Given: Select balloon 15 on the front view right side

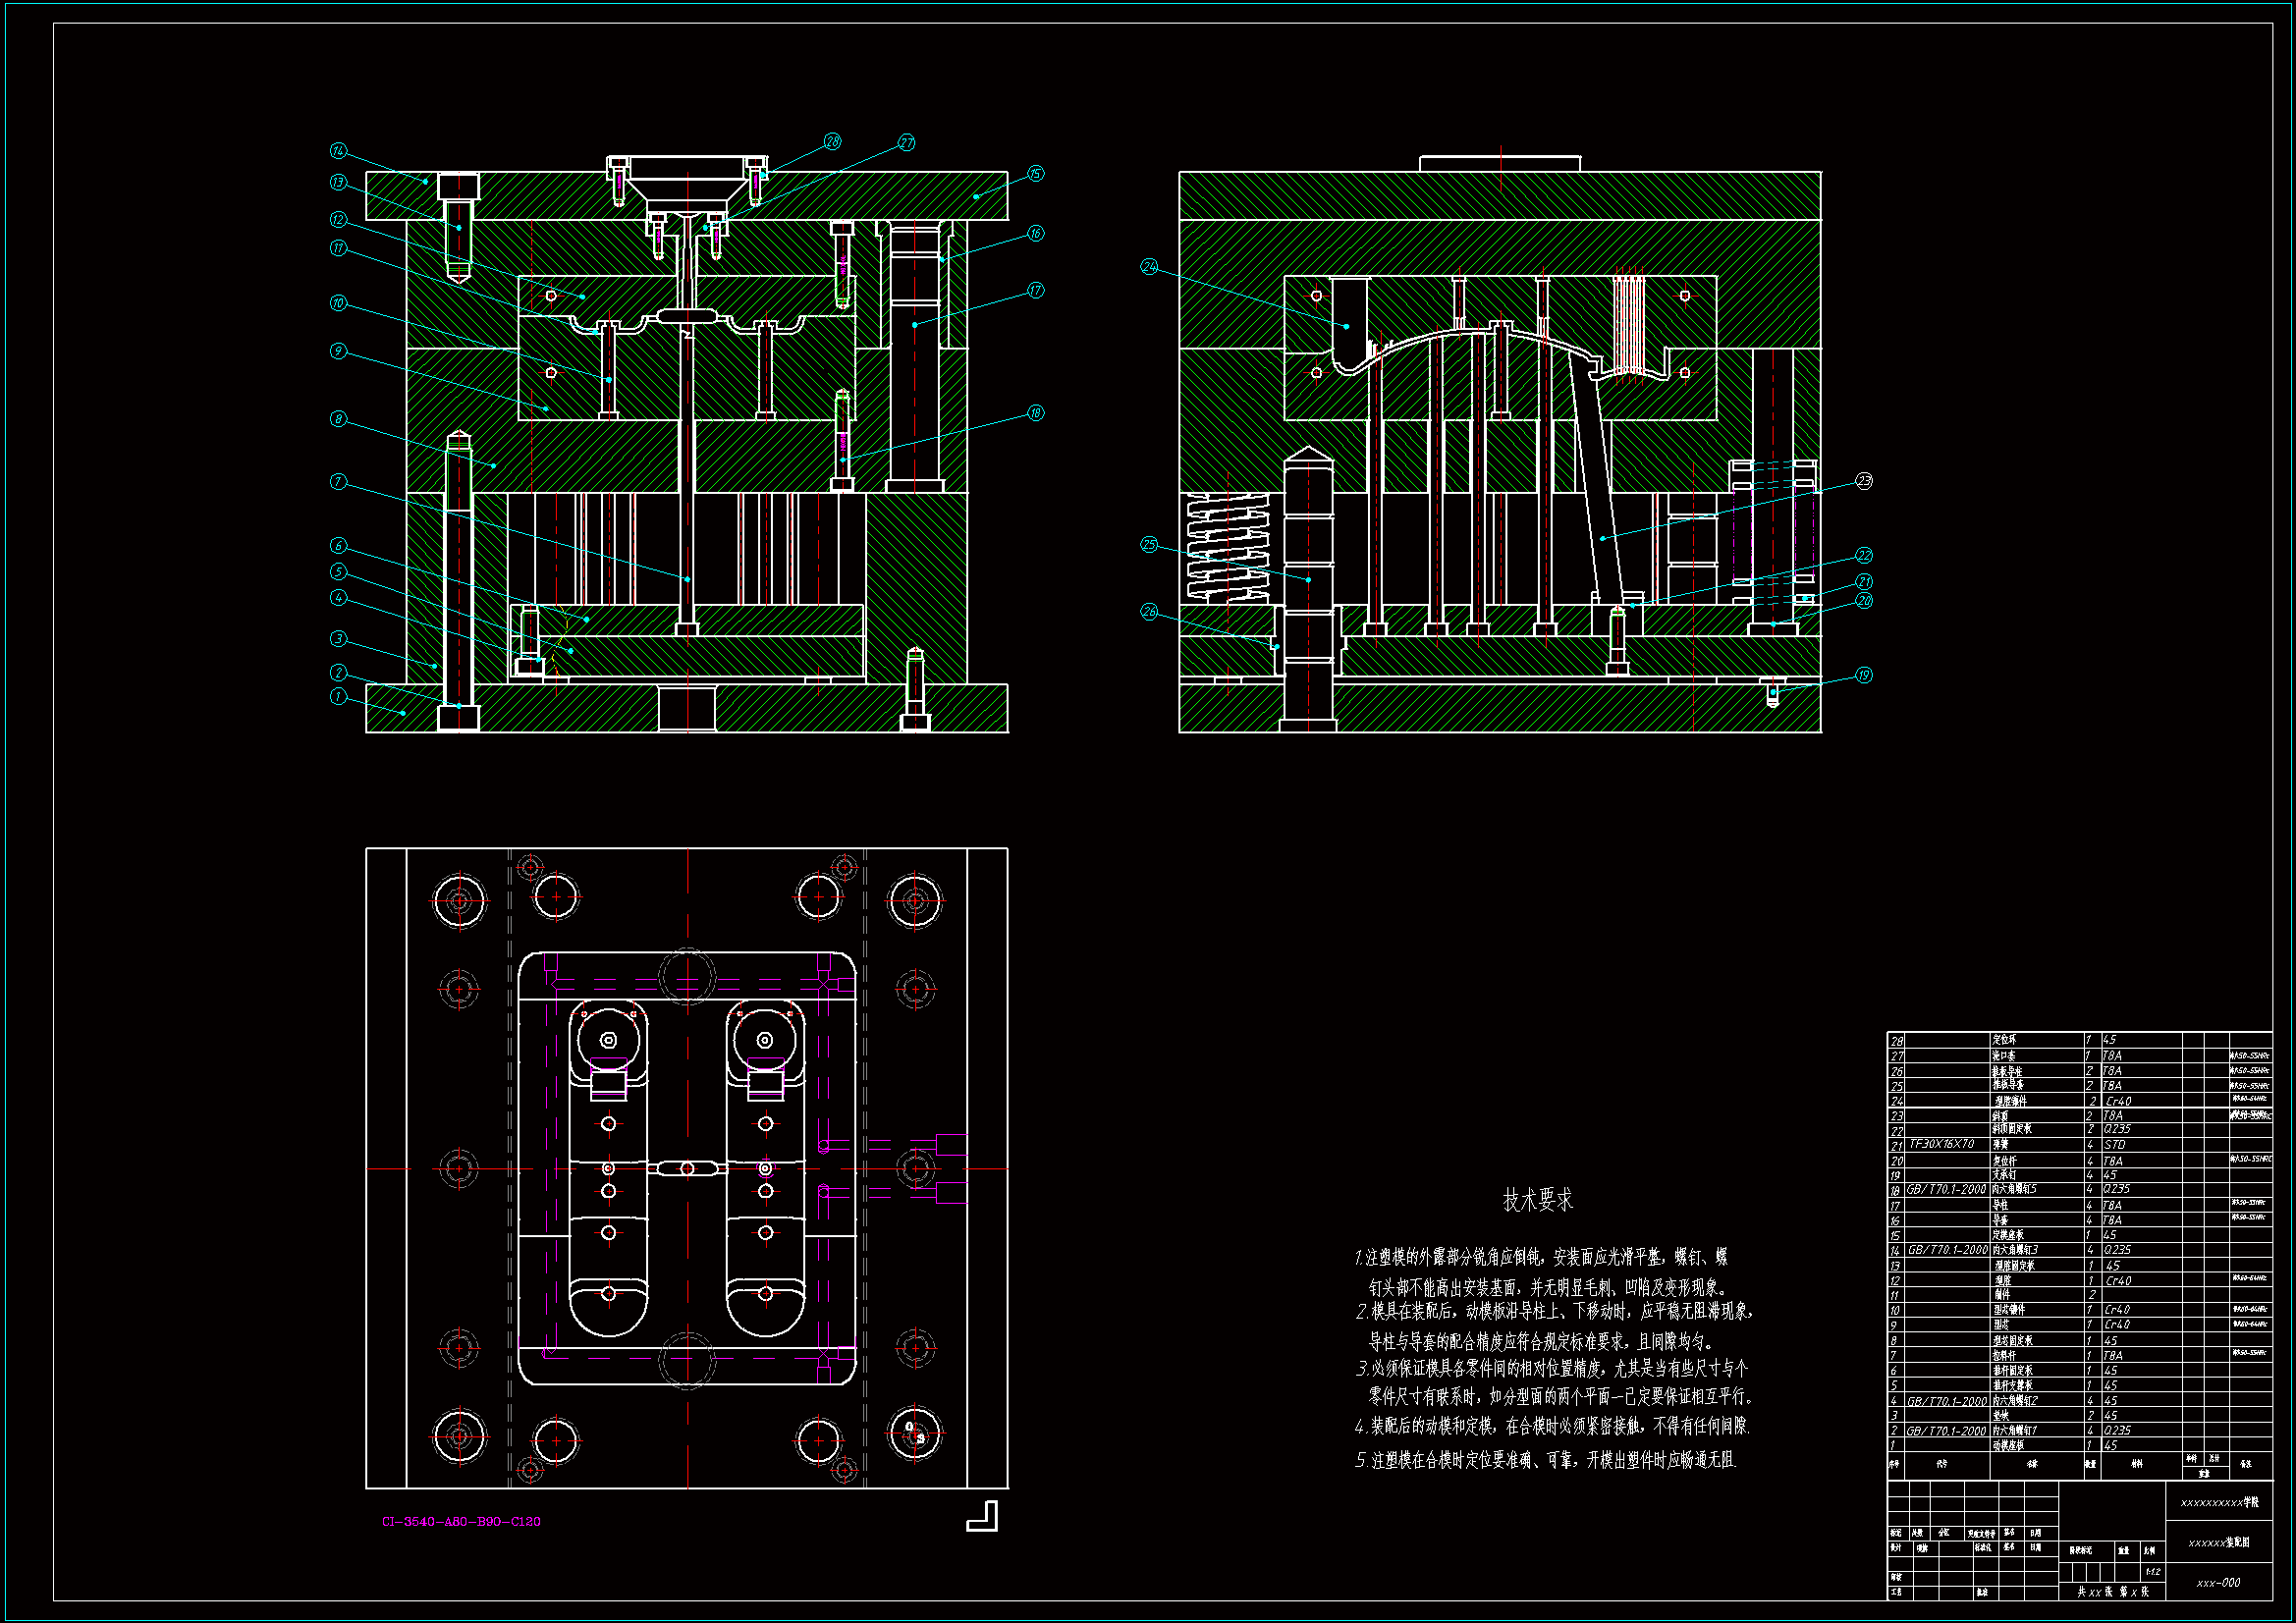Looking at the screenshot, I should [x=1035, y=174].
